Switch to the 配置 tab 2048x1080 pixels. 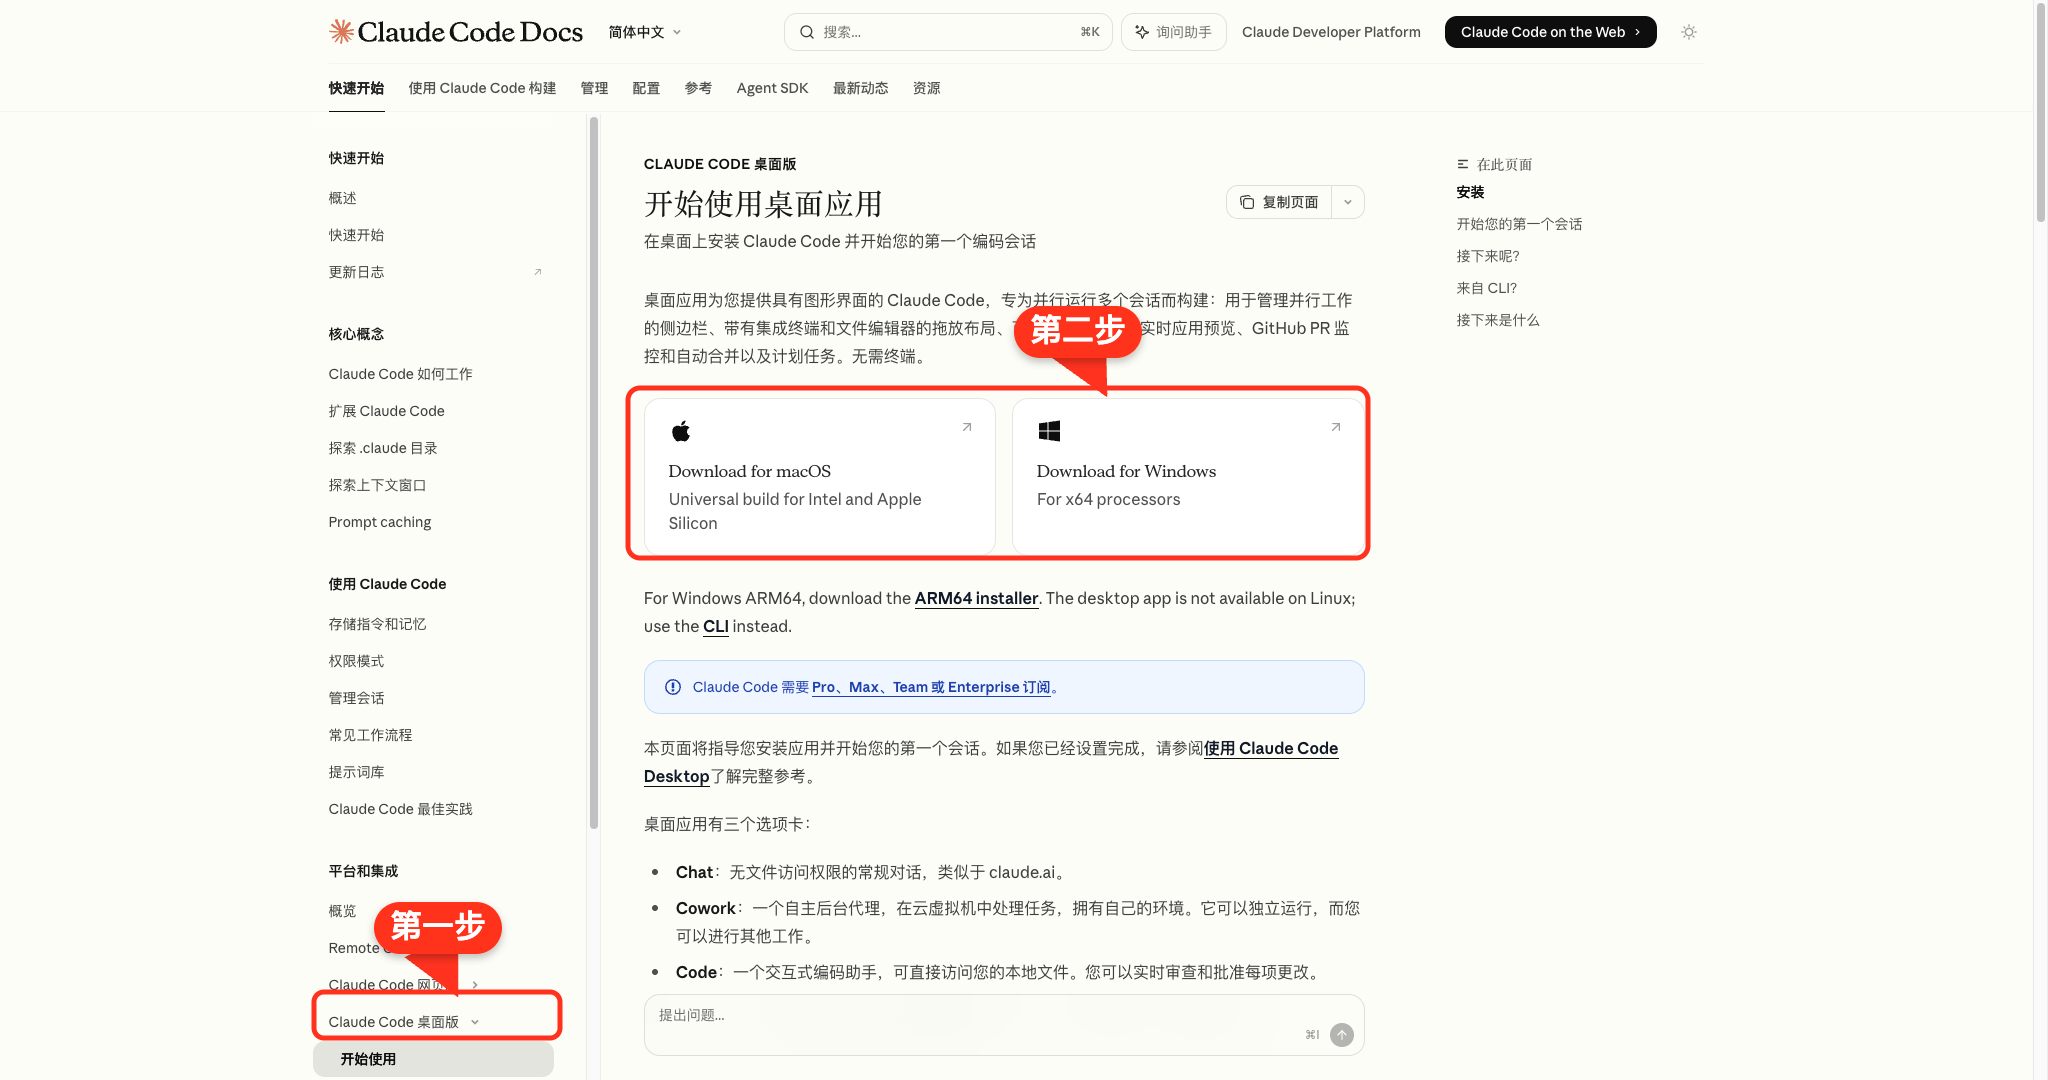point(646,88)
